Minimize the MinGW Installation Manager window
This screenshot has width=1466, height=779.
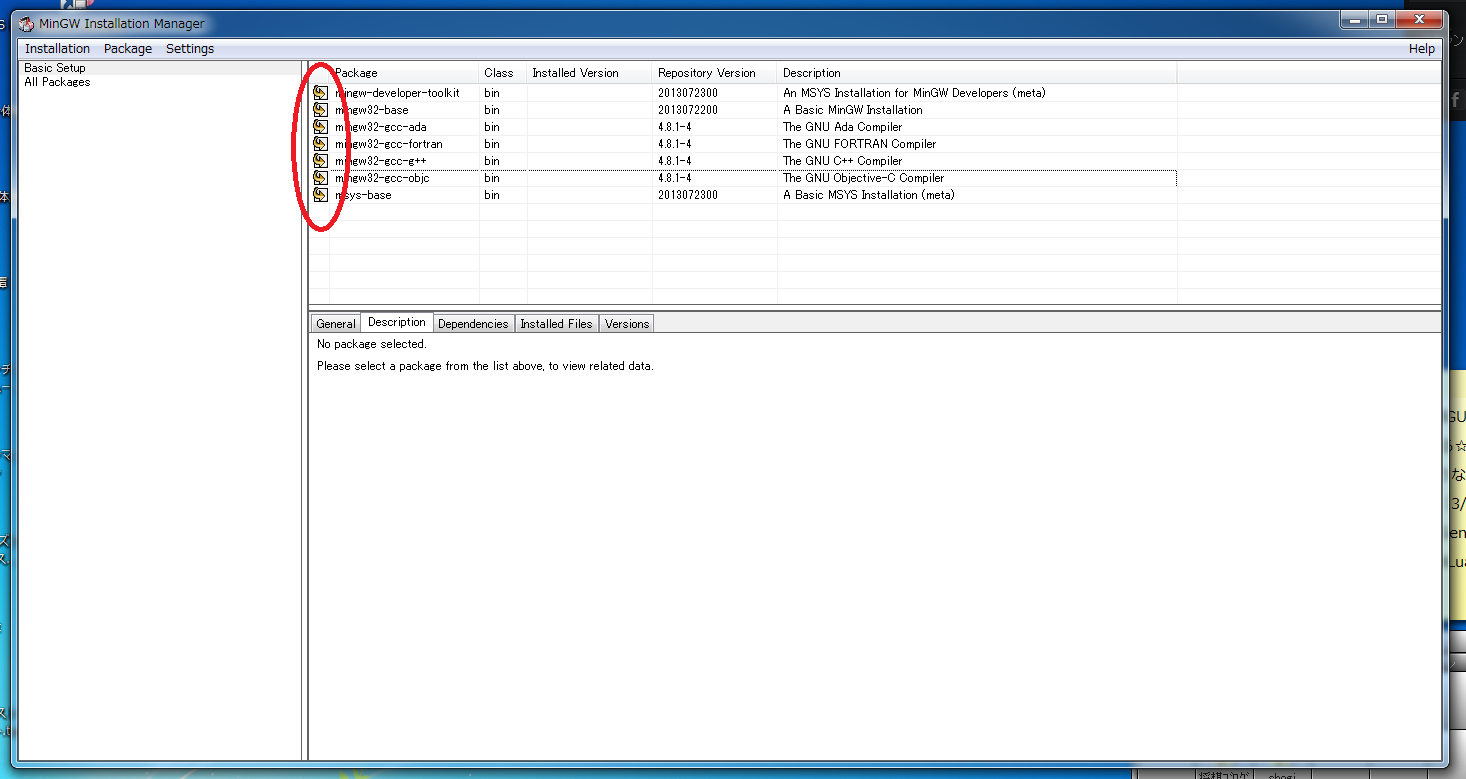pyautogui.click(x=1356, y=19)
